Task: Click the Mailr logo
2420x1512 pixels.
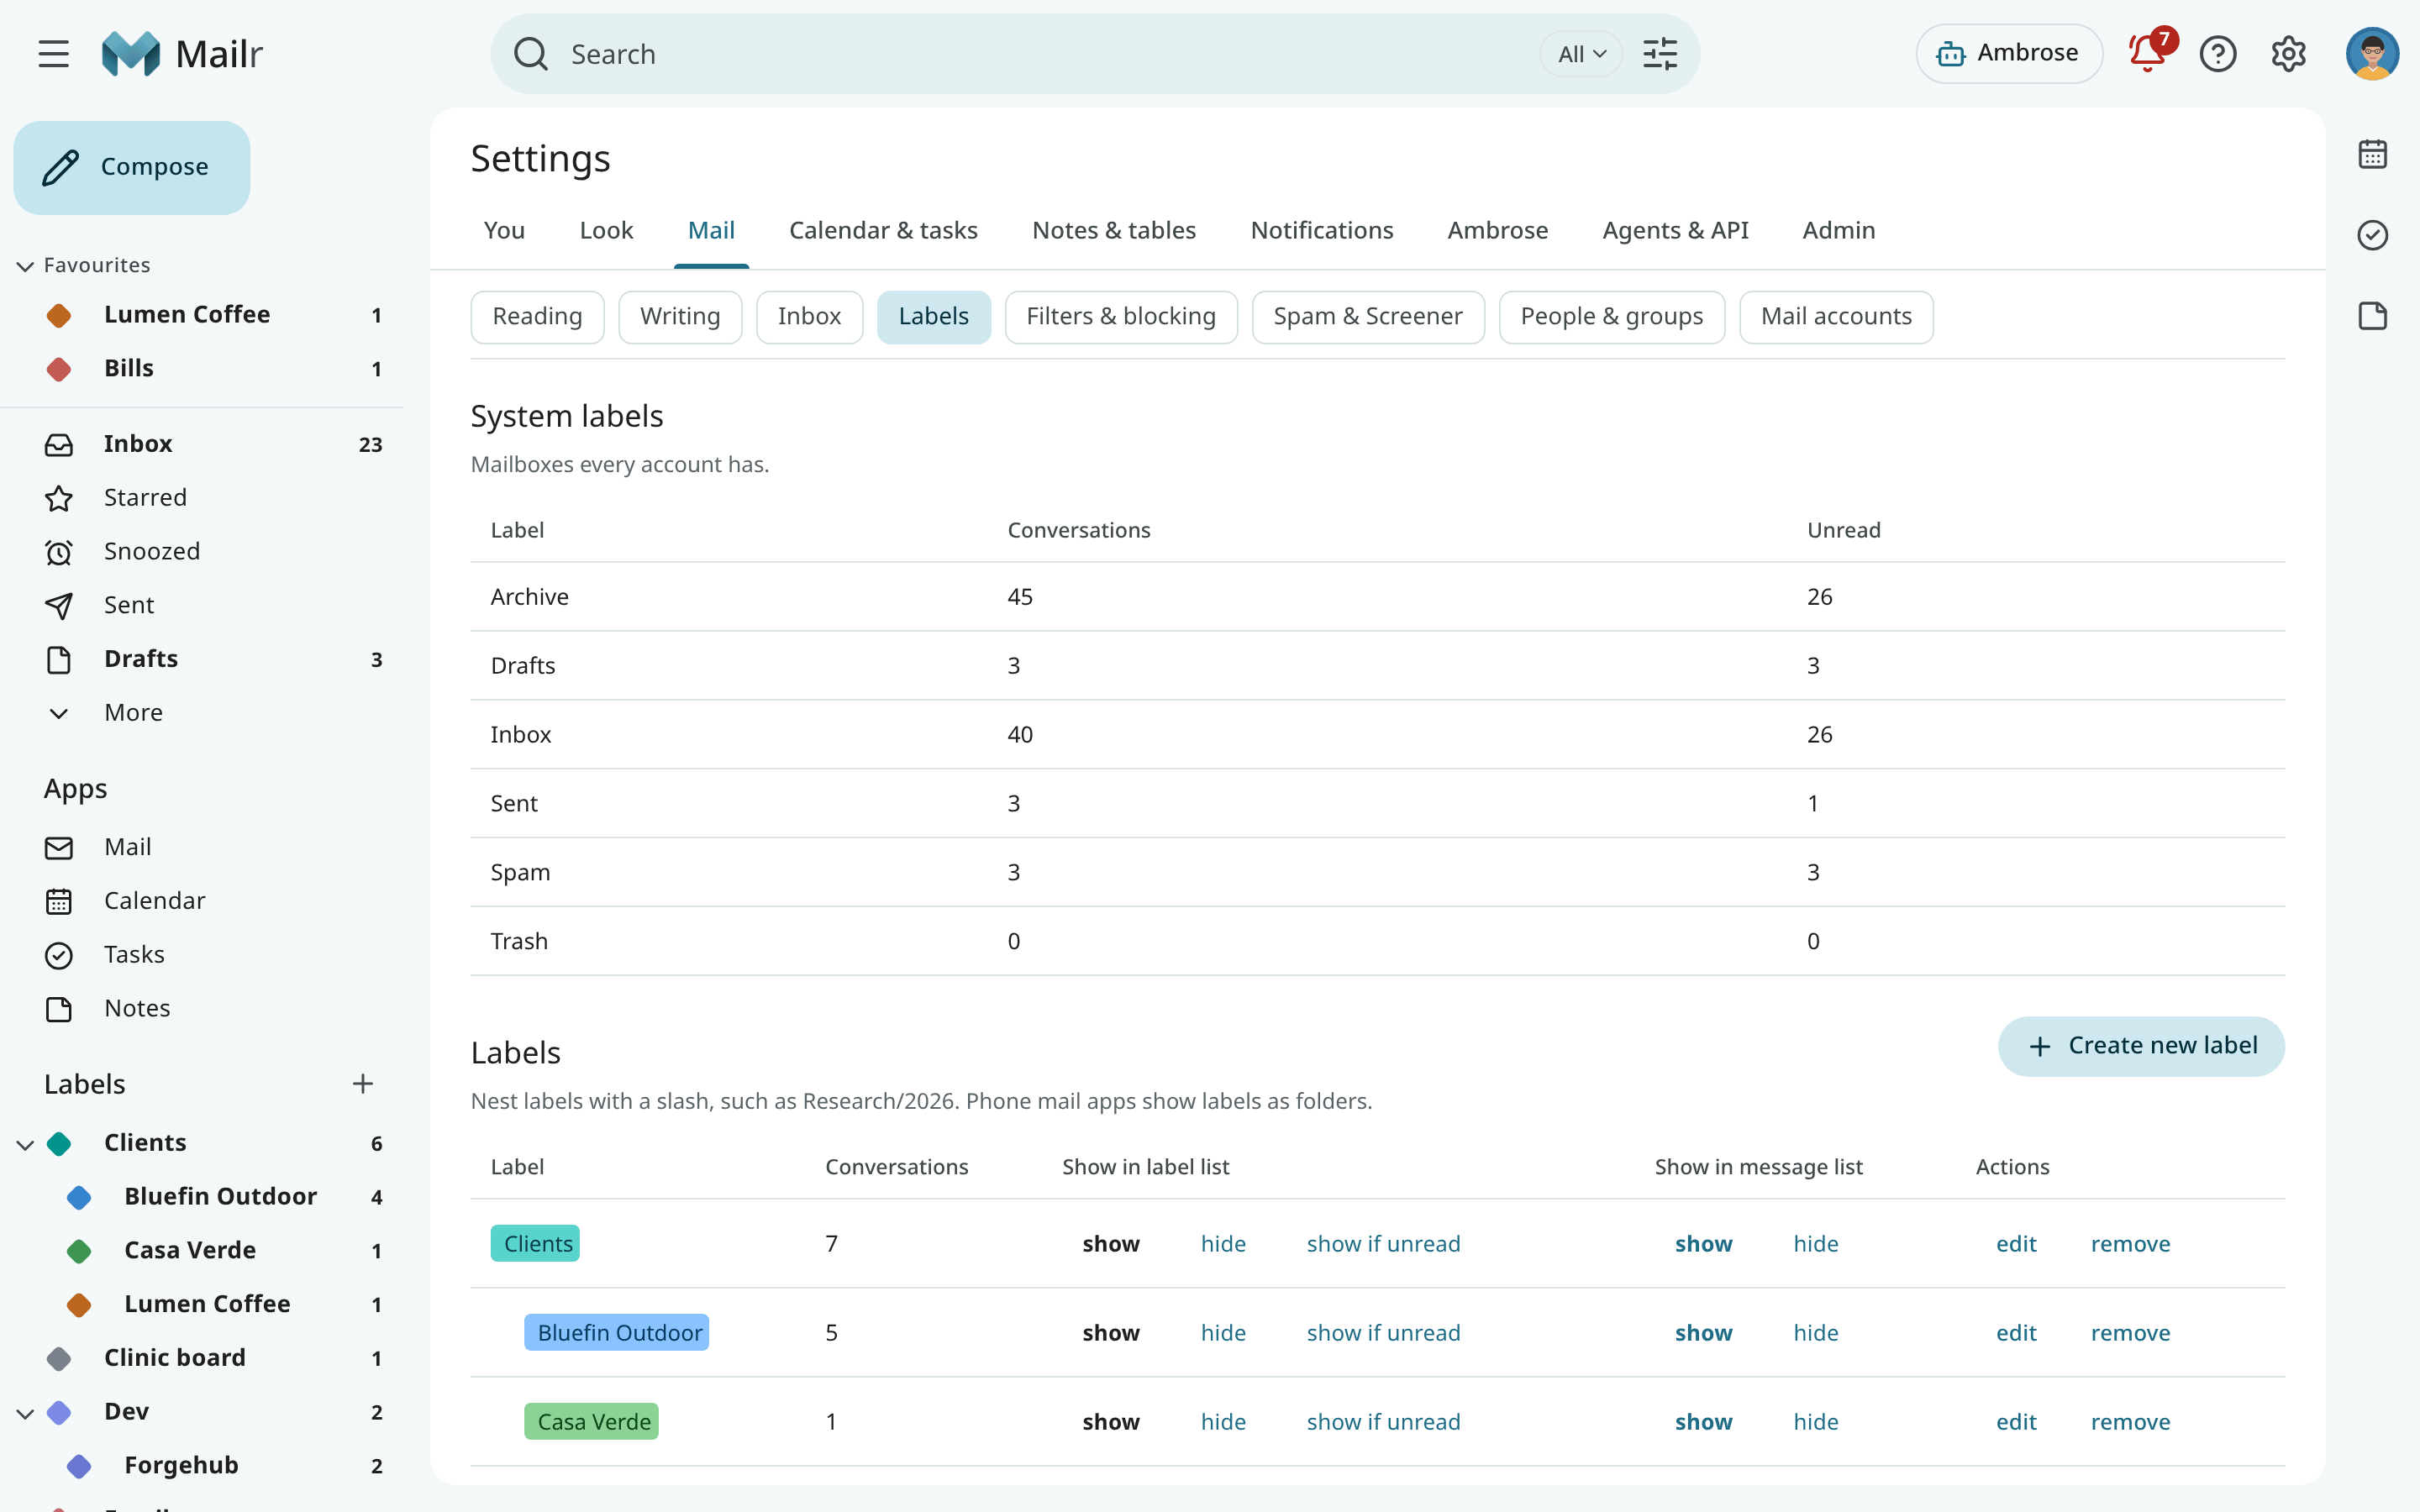Action: [x=182, y=54]
